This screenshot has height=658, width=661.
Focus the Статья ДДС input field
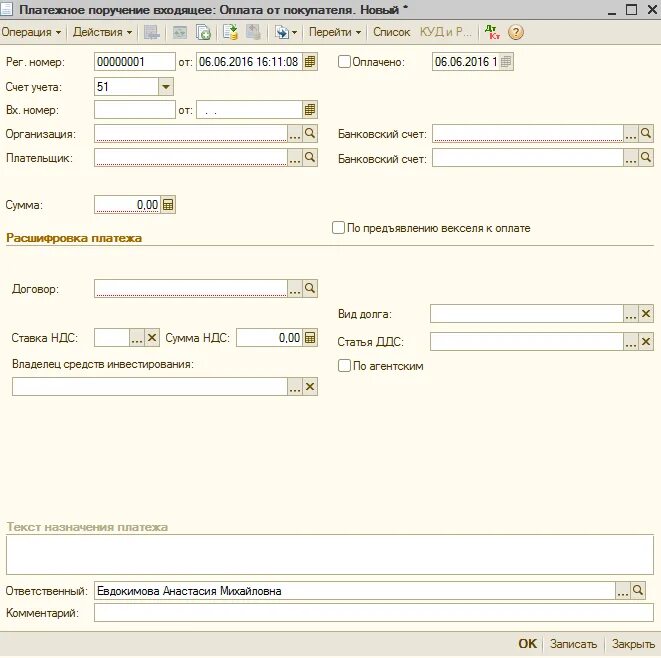click(527, 342)
